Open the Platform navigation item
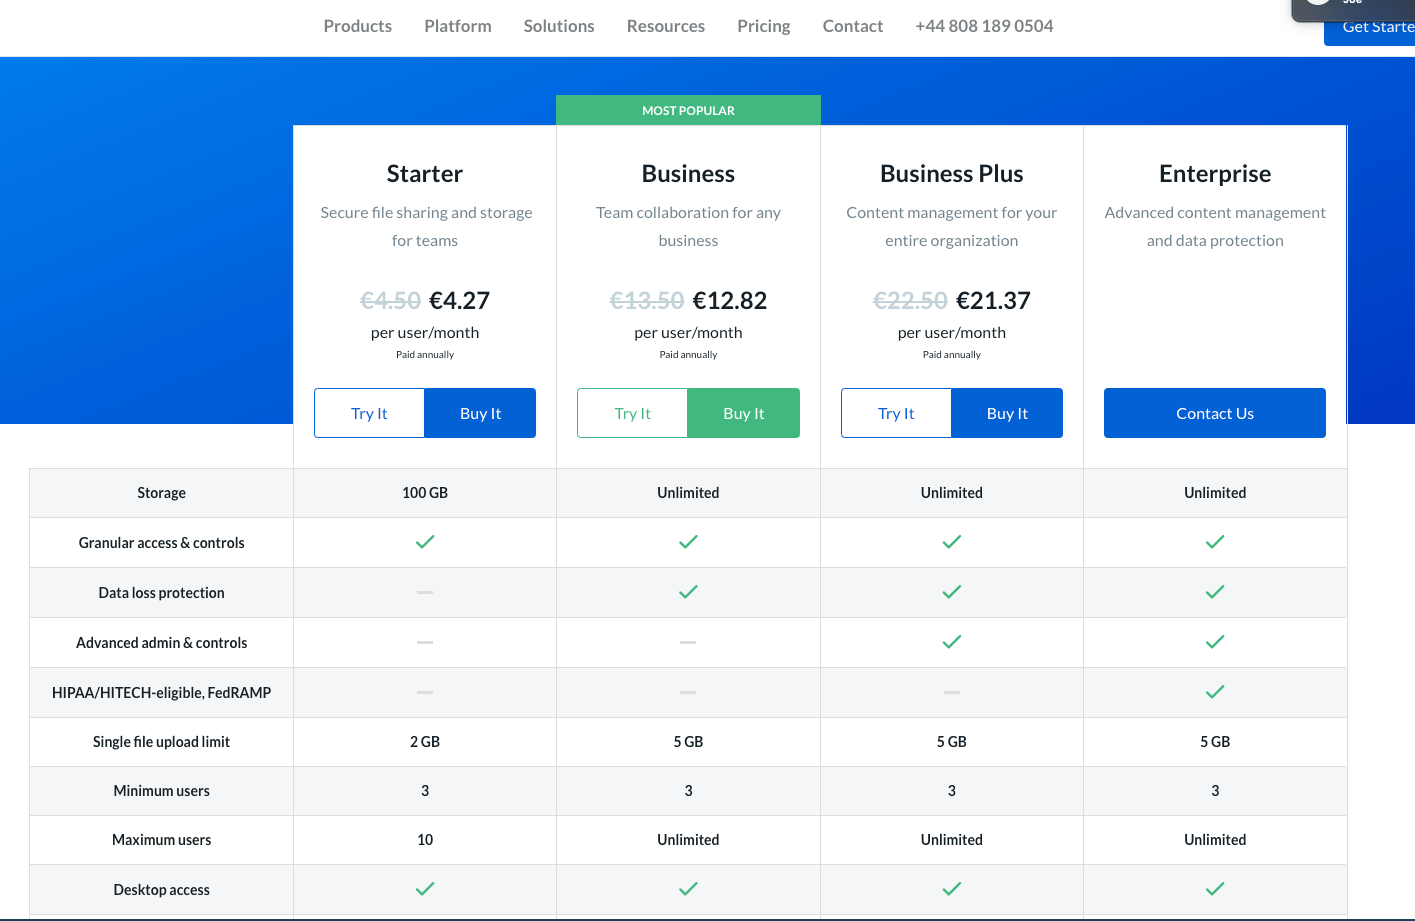Image resolution: width=1415 pixels, height=921 pixels. 457,26
